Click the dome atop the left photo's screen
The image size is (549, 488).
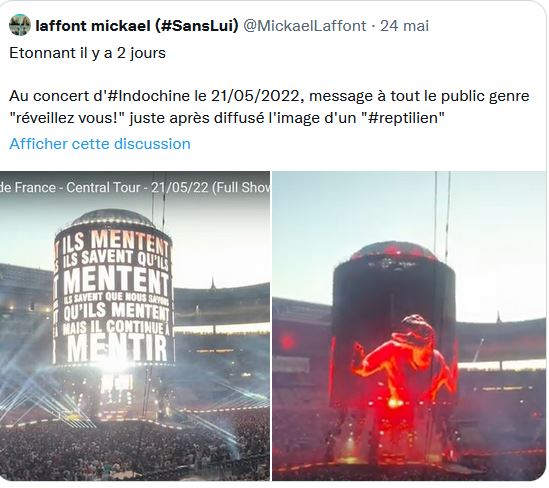113,217
